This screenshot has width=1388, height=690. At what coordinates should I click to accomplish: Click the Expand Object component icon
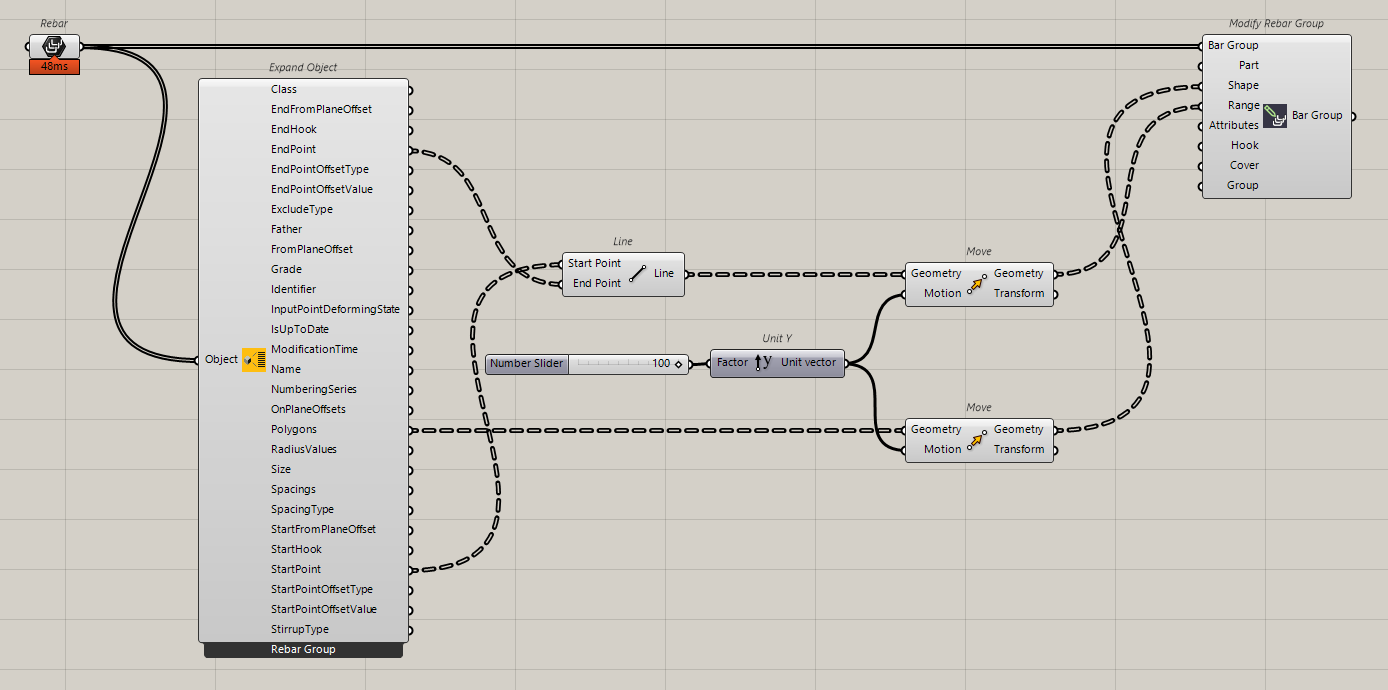tap(254, 359)
